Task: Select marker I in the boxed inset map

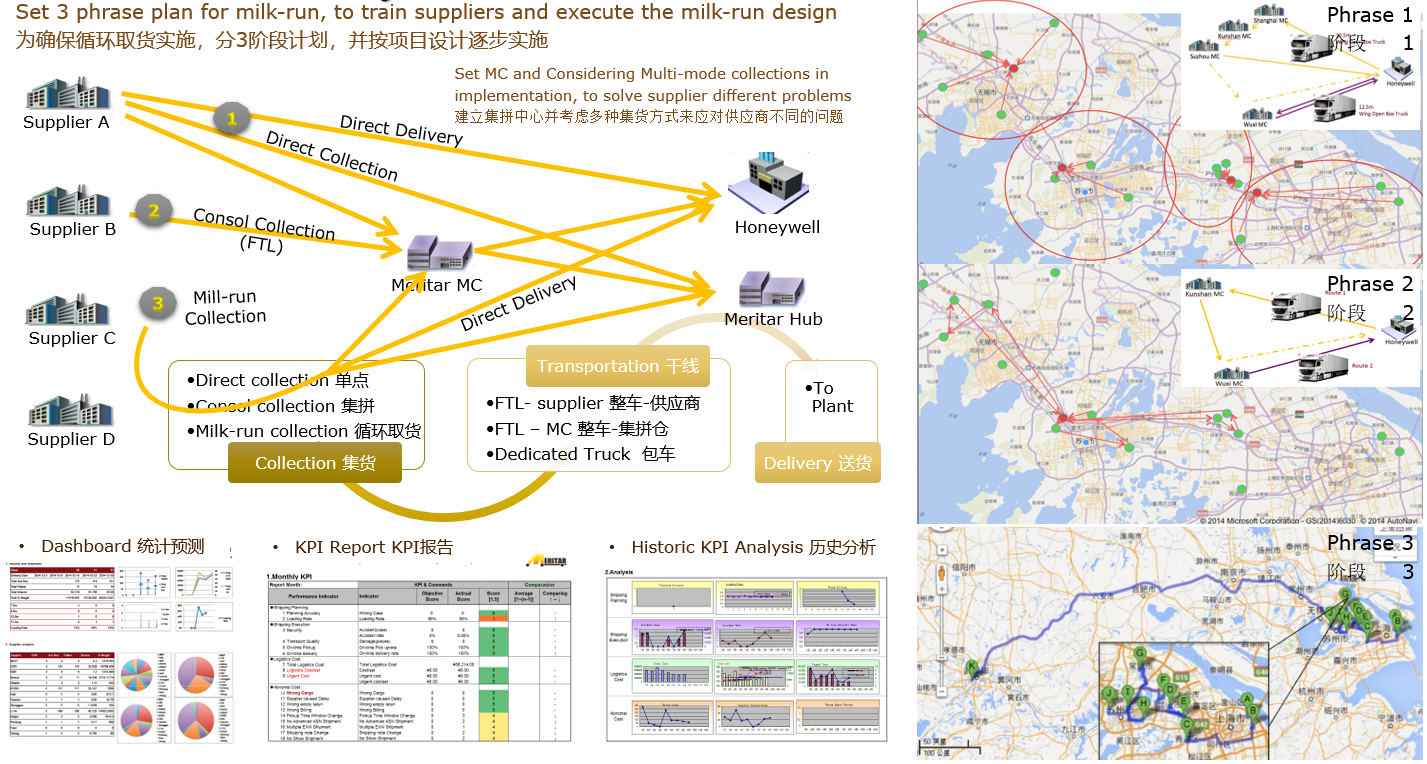Action: click(x=1127, y=694)
